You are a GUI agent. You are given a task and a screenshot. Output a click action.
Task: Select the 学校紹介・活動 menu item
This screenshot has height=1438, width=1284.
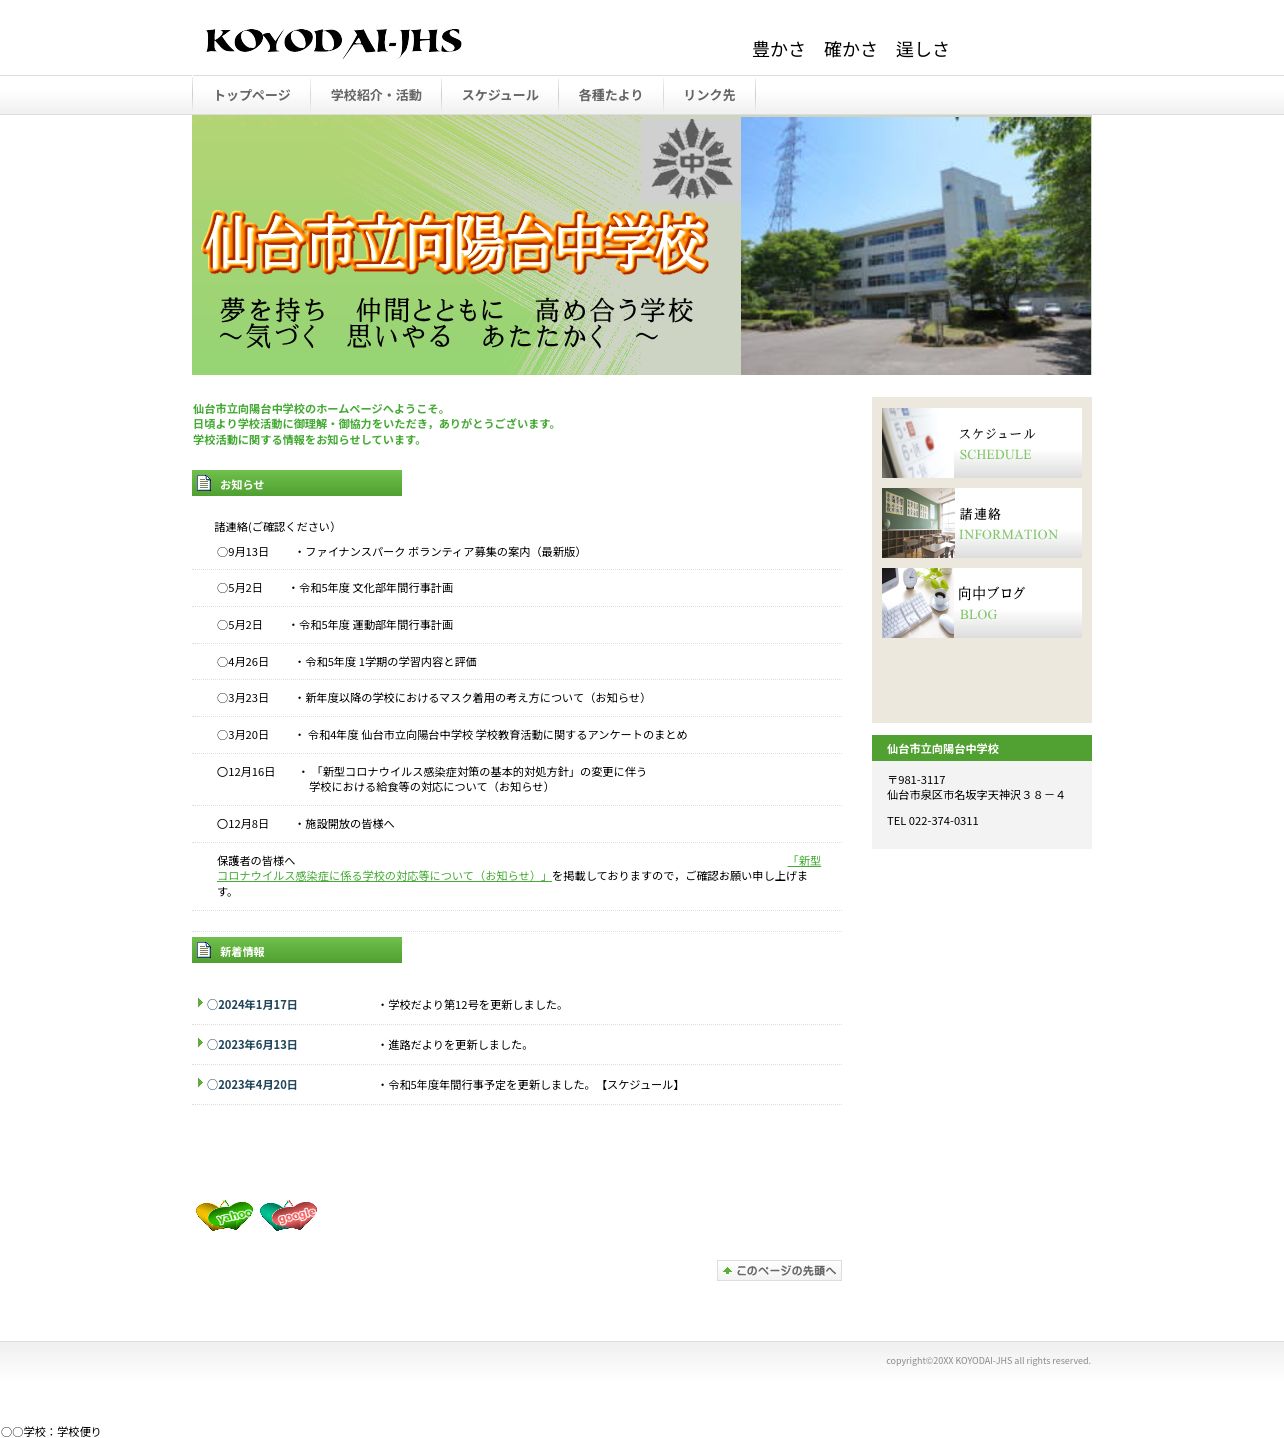point(376,95)
